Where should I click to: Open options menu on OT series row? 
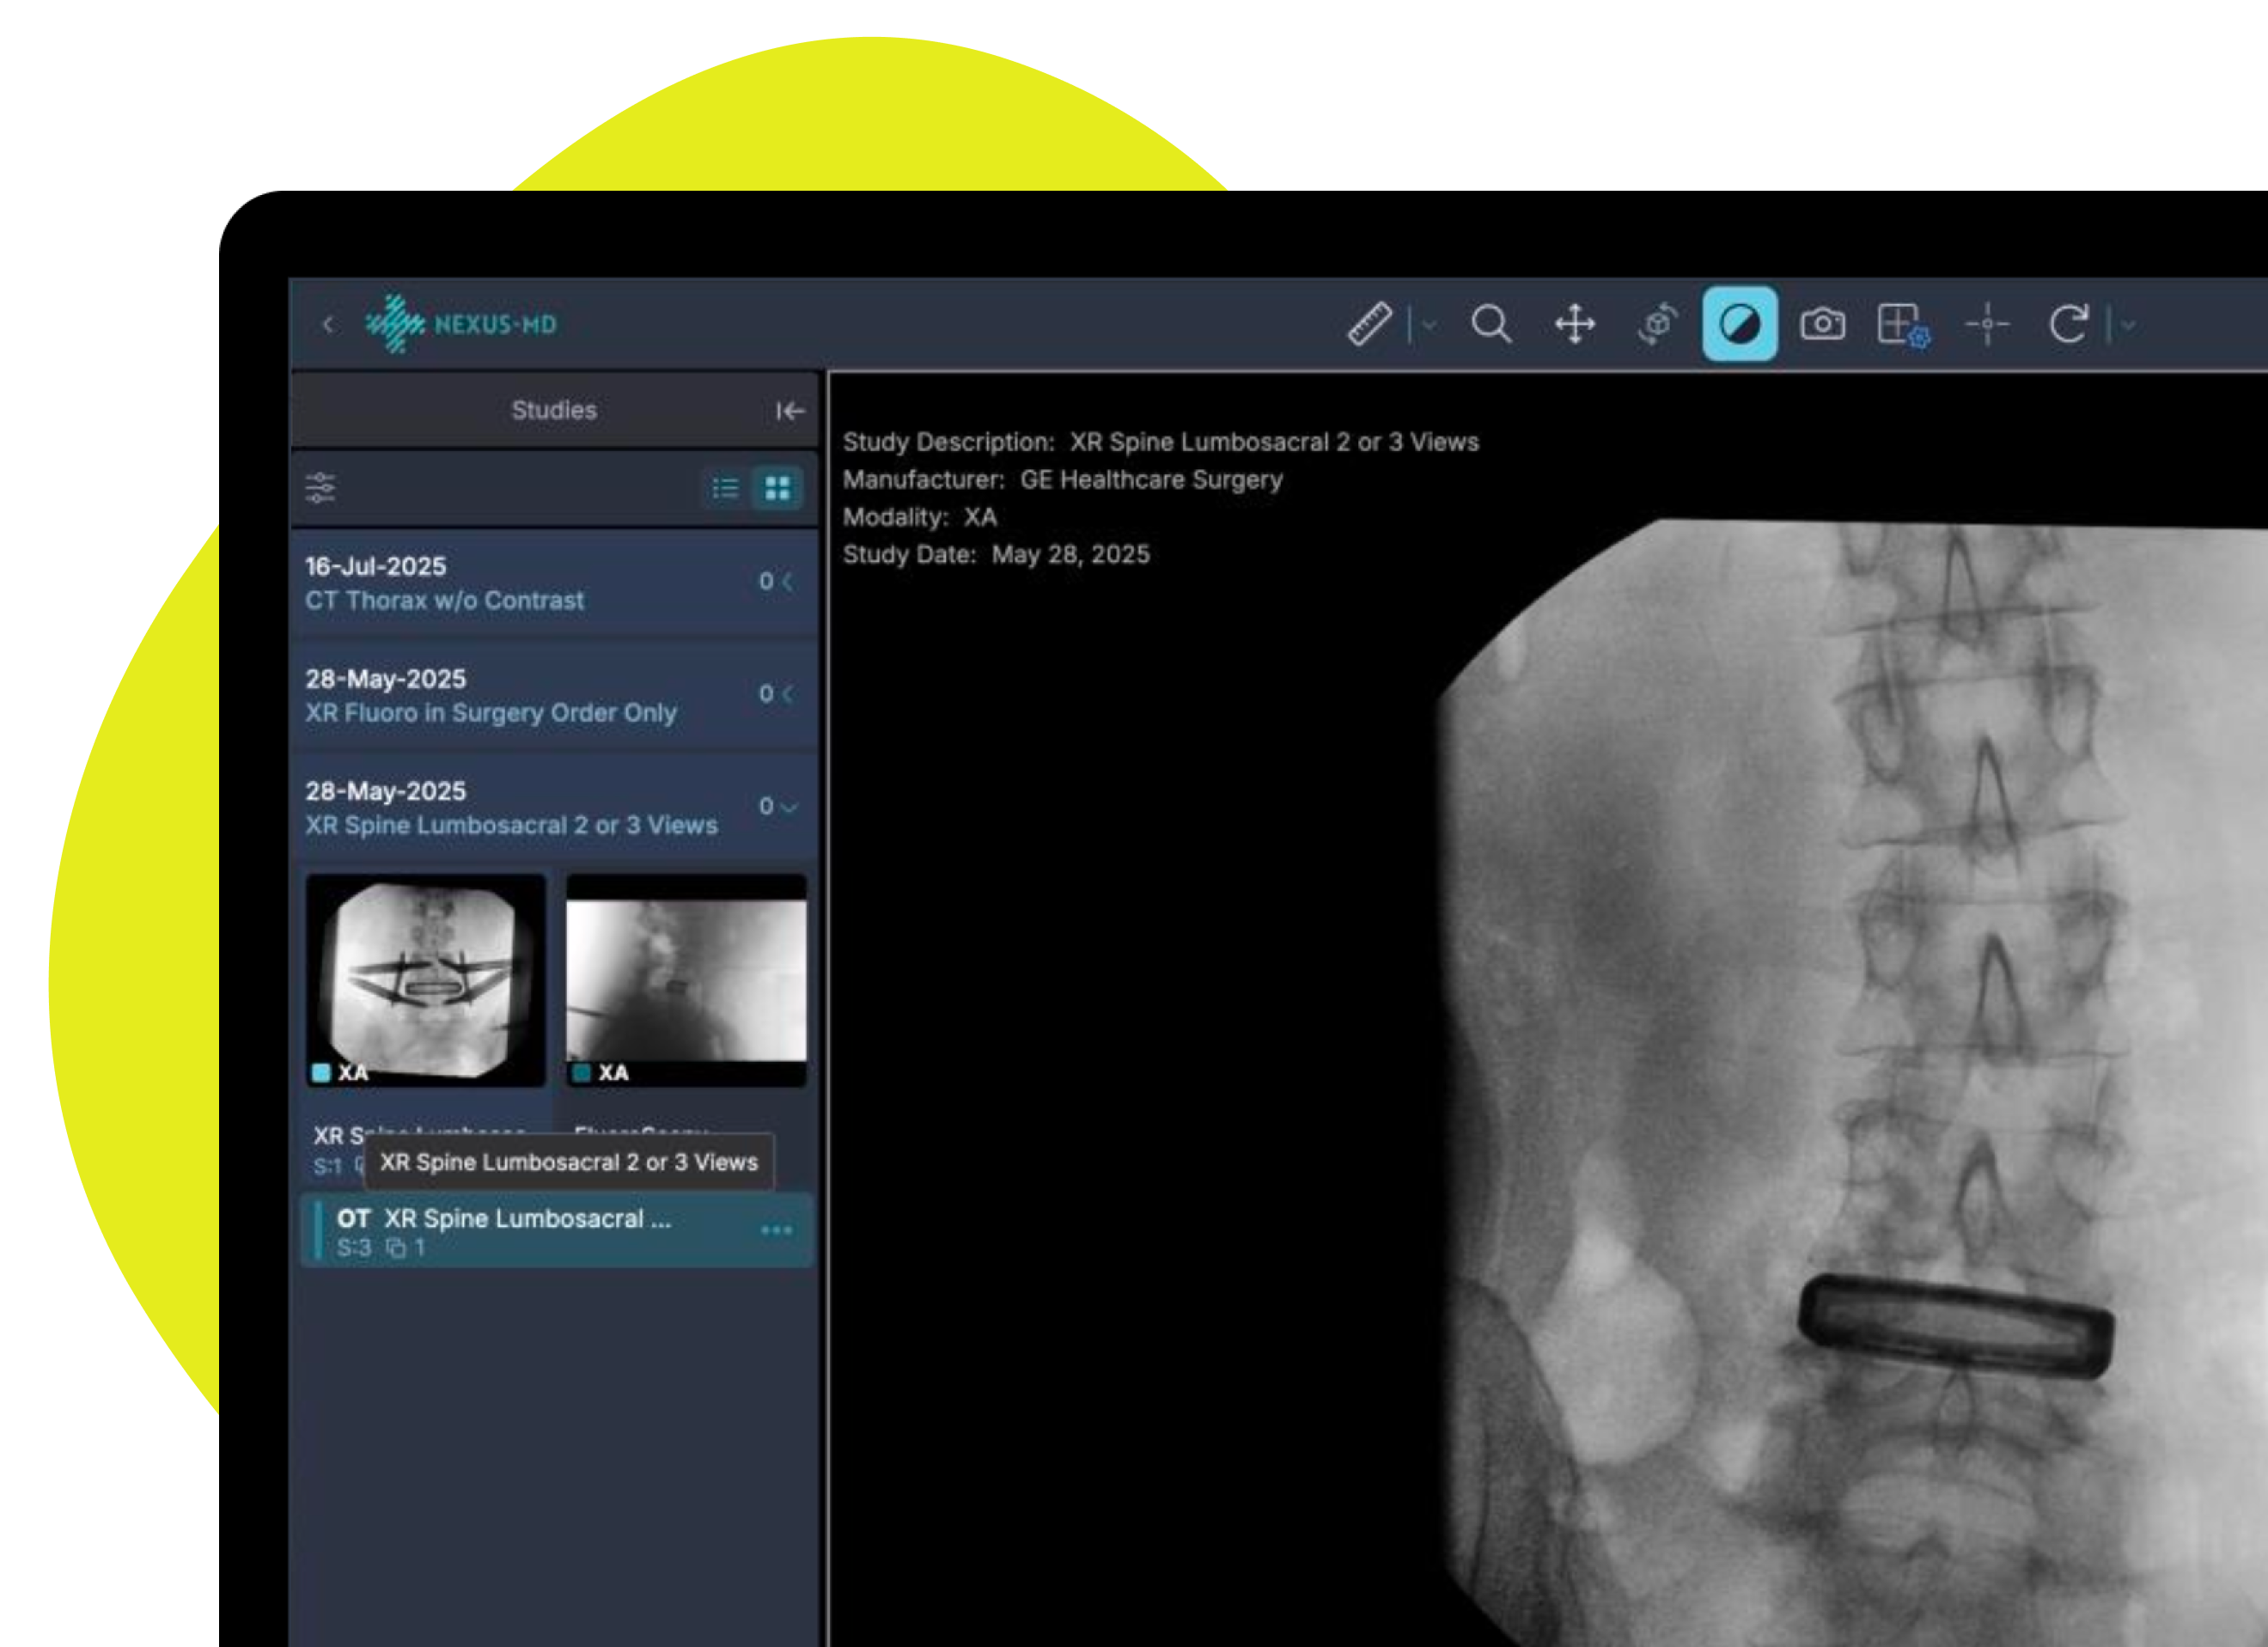pyautogui.click(x=777, y=1231)
